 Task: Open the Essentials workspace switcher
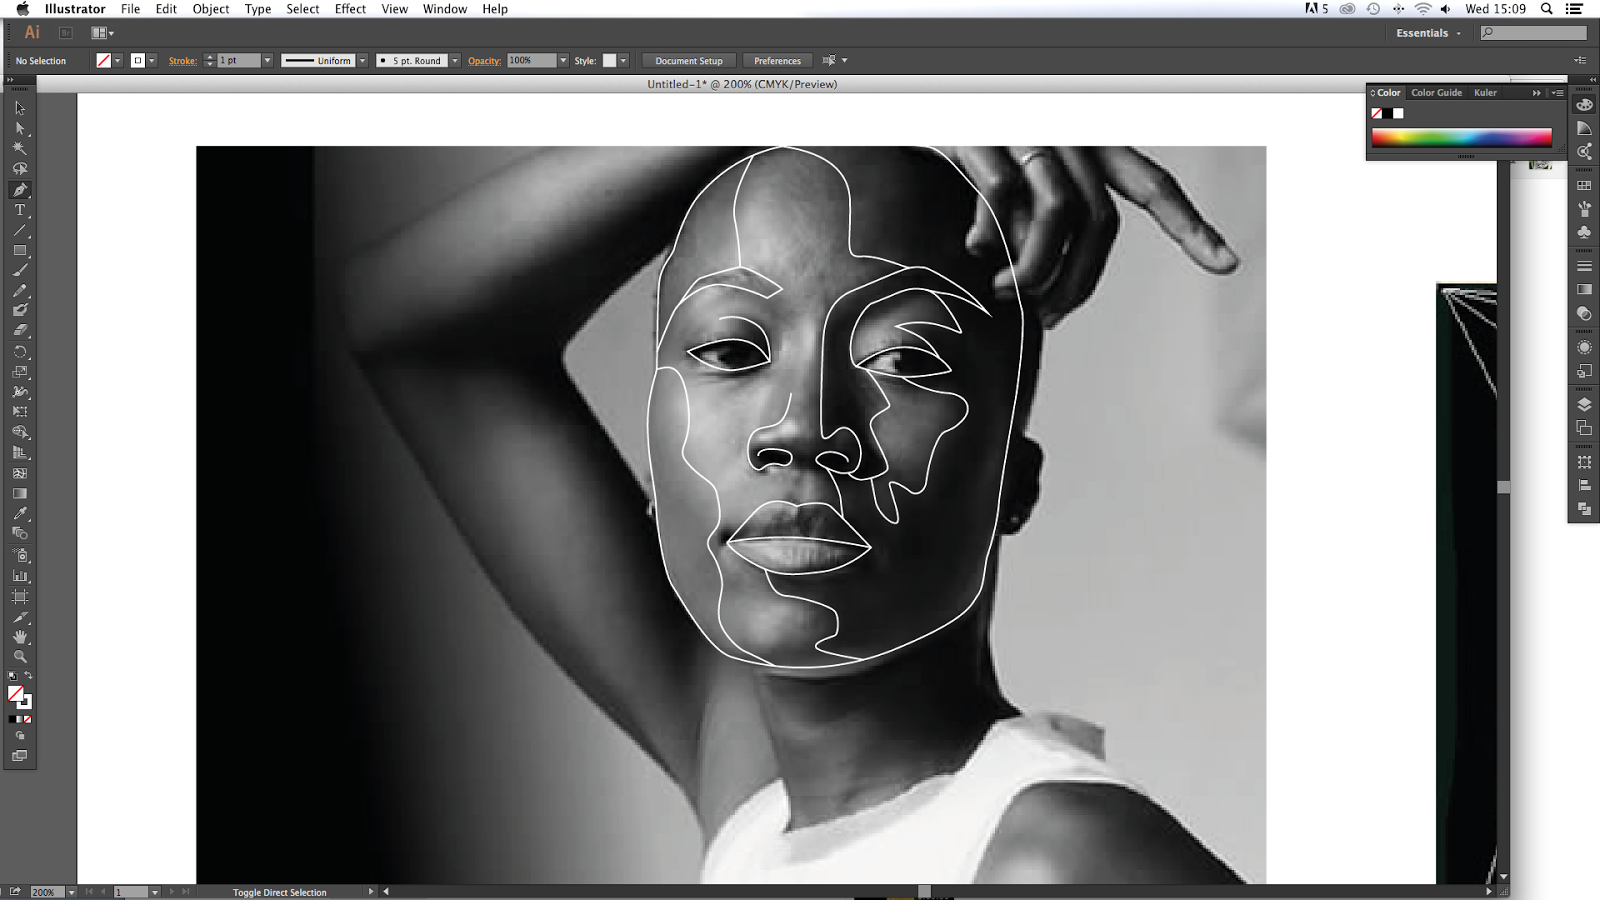(x=1428, y=33)
